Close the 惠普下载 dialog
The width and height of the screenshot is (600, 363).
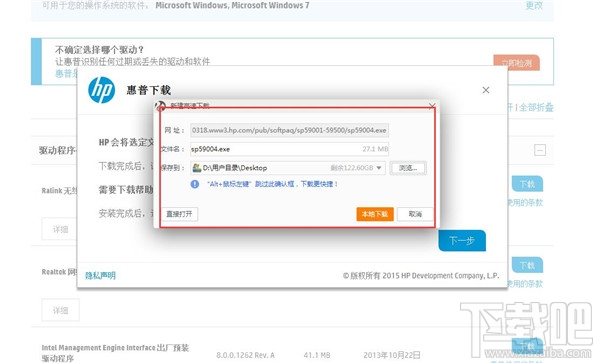click(x=486, y=90)
